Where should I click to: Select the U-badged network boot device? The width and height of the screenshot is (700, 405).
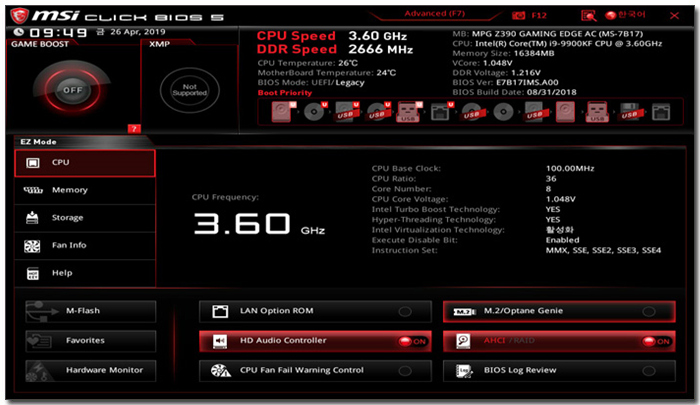click(x=442, y=112)
